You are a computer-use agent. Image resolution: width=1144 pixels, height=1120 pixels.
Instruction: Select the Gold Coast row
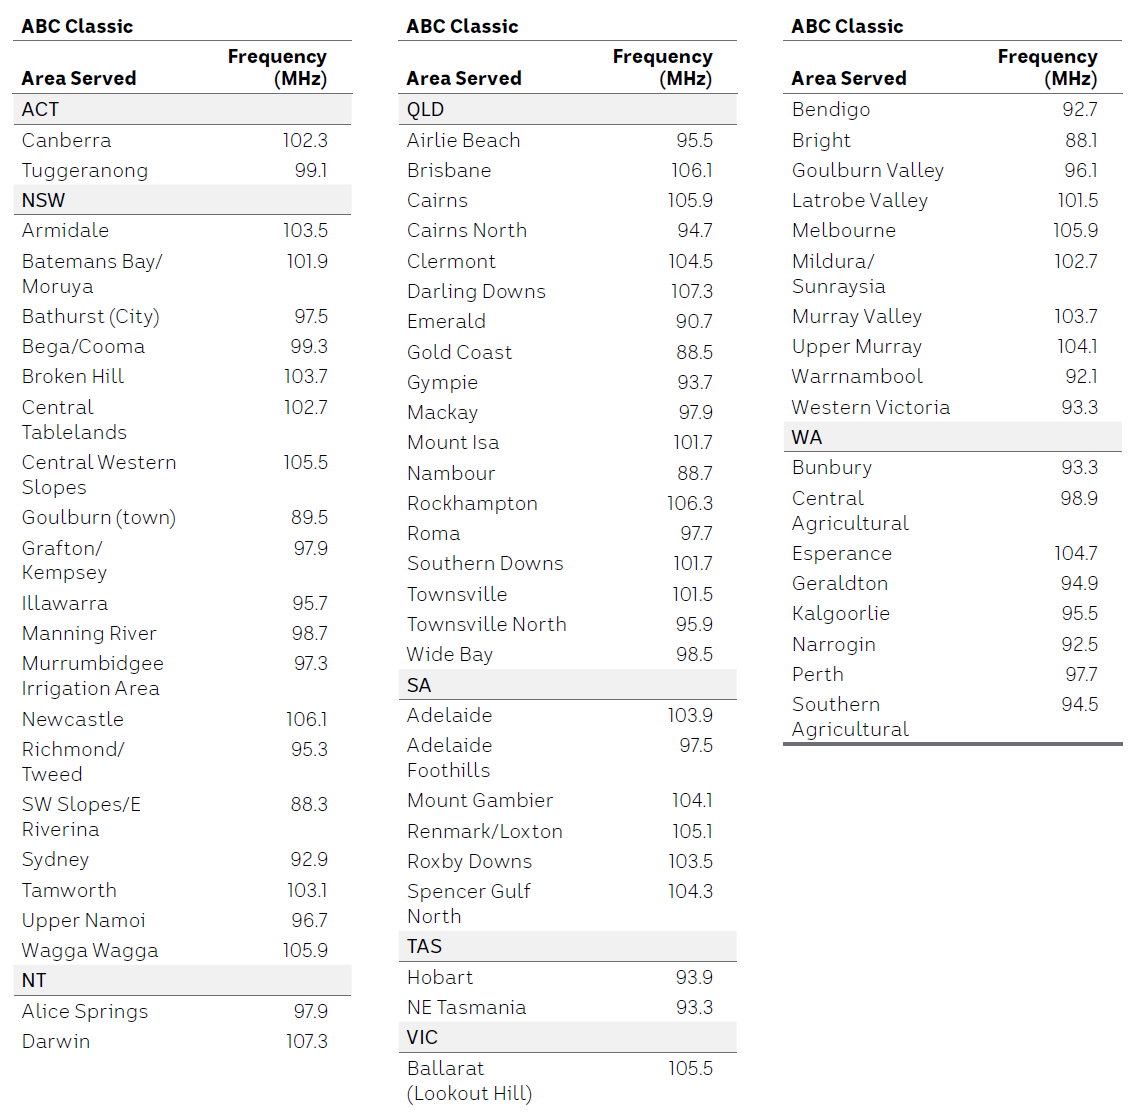tap(568, 352)
